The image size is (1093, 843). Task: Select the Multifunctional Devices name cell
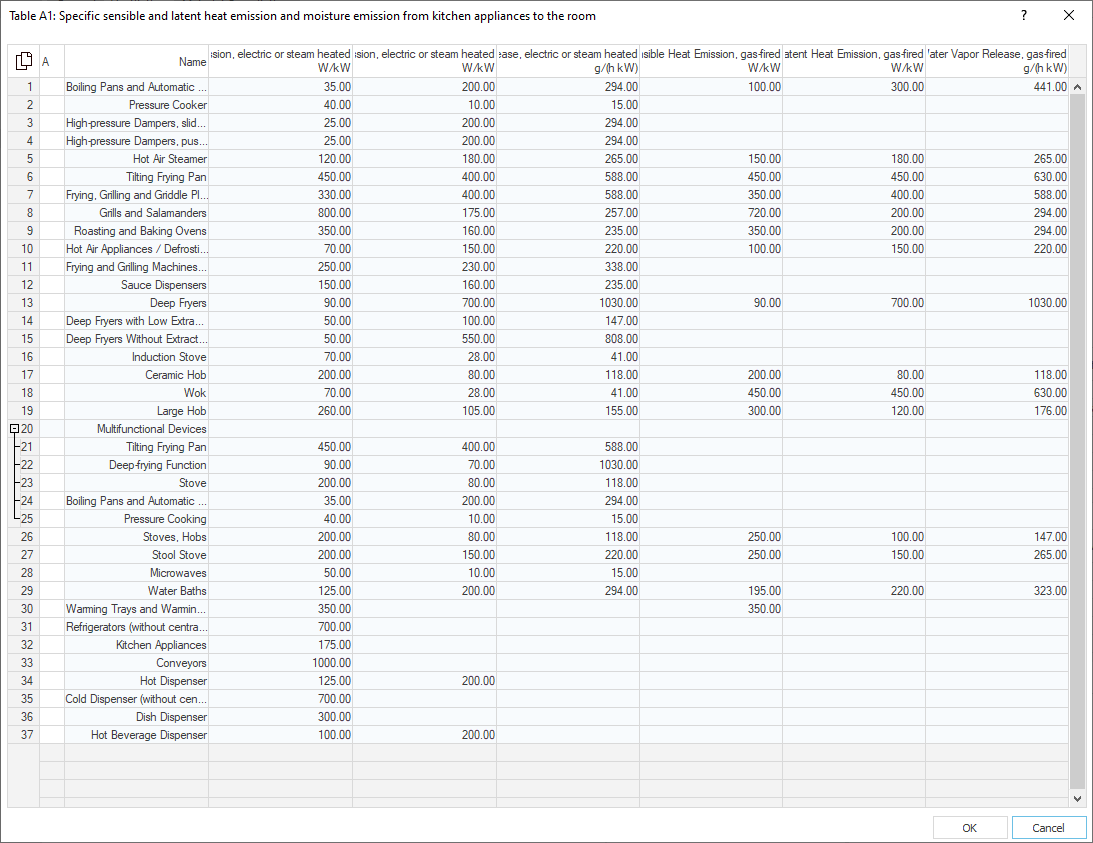[137, 429]
